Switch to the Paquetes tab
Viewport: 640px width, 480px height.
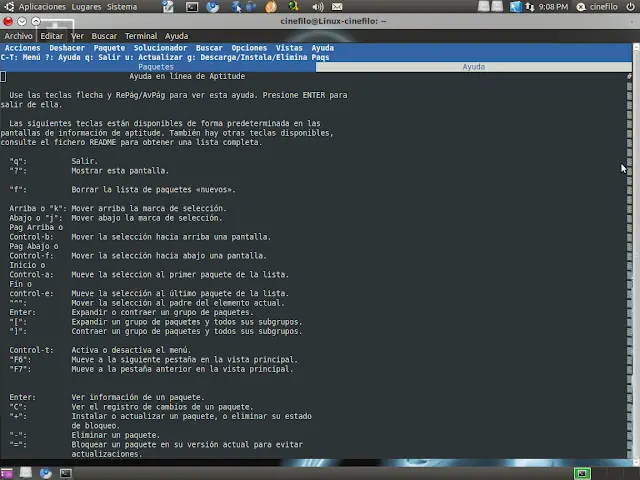tap(156, 67)
